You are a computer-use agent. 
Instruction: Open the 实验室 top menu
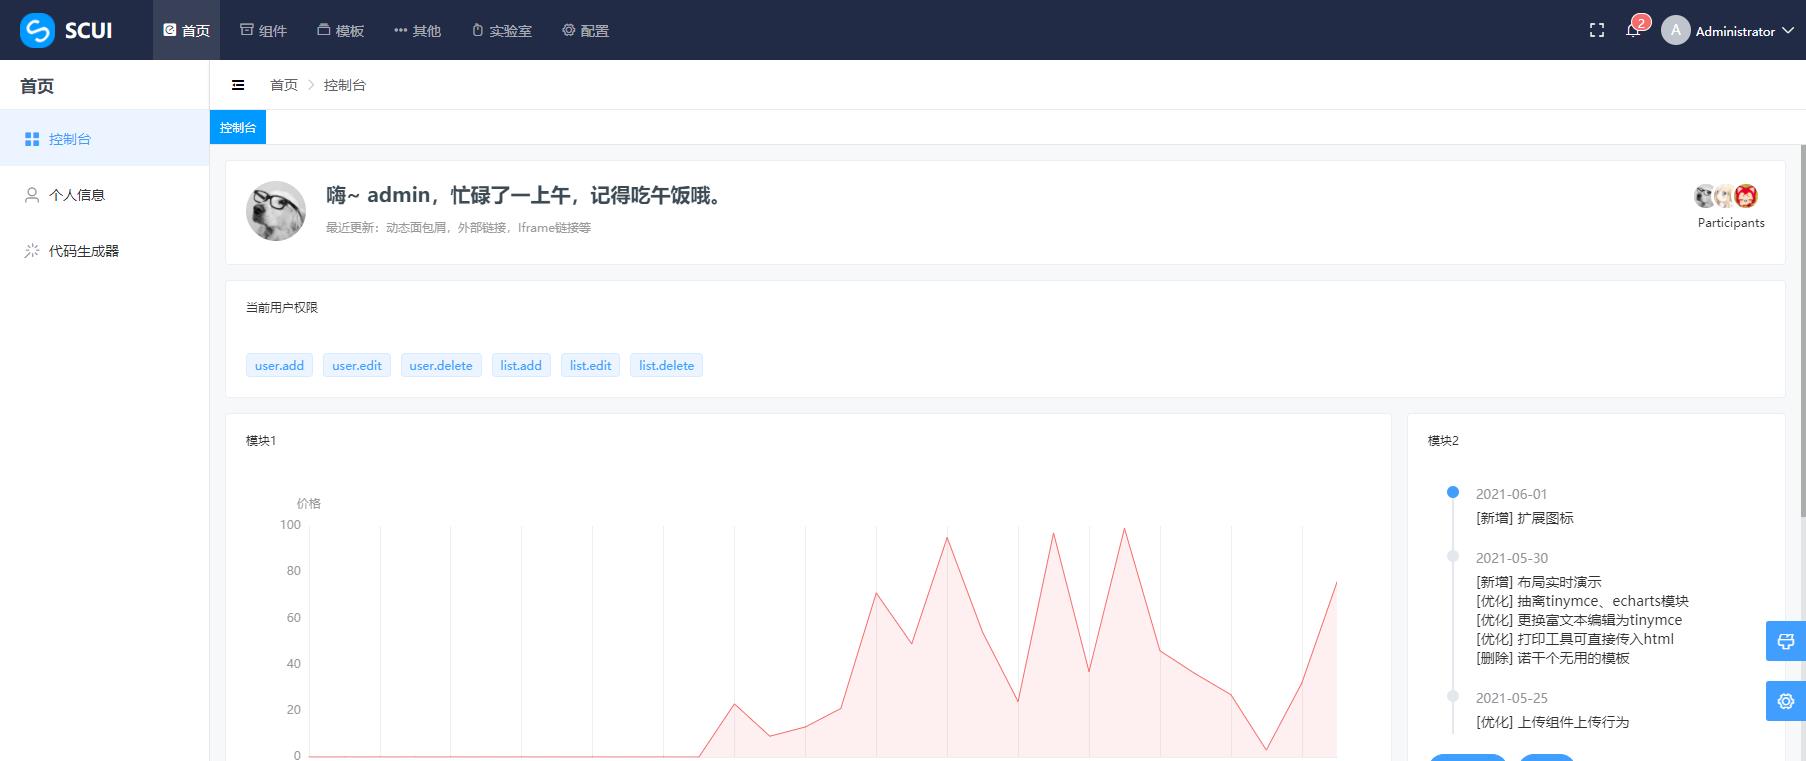tap(501, 31)
